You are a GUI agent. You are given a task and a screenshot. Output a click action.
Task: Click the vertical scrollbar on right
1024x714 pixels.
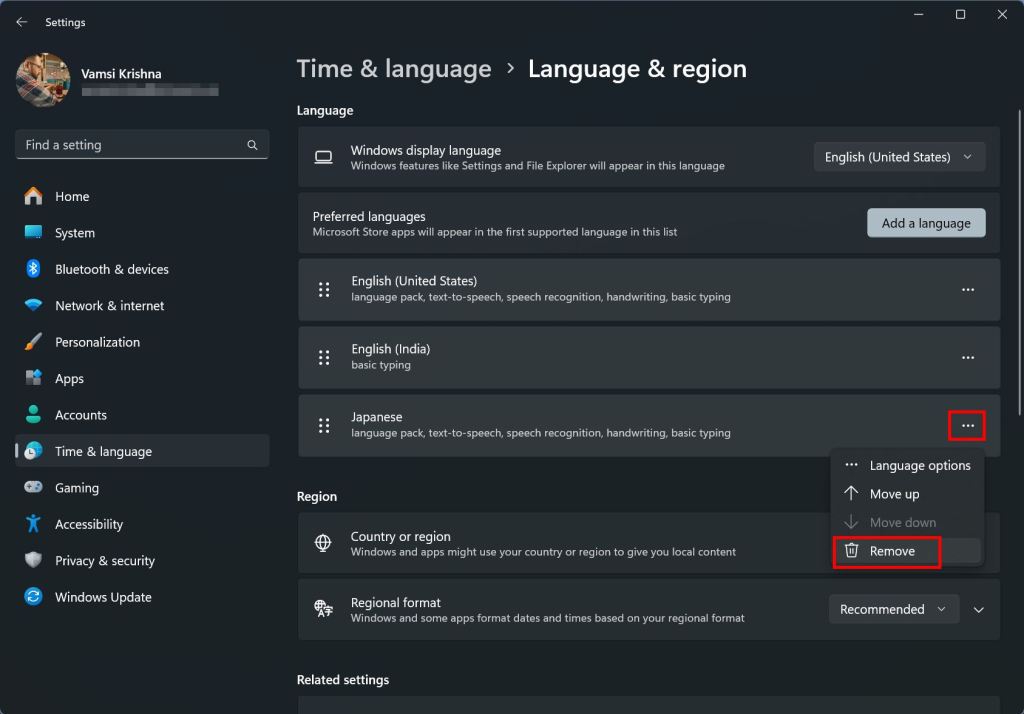(1019, 261)
